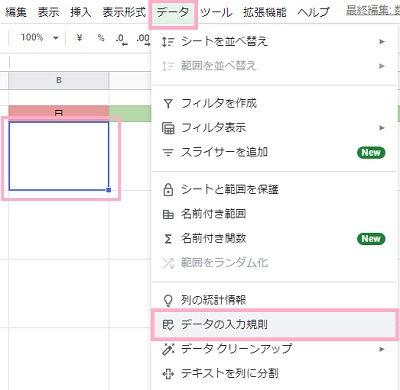Choose フィルタを作成 menu item

274,103
